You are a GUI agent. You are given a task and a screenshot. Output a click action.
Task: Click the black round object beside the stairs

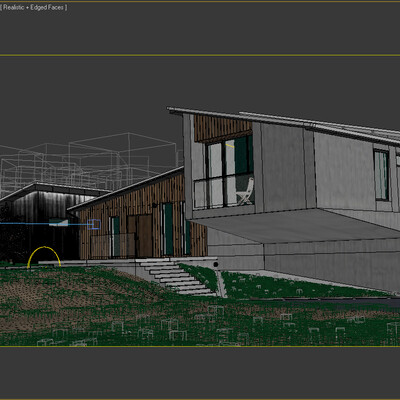tap(216, 265)
